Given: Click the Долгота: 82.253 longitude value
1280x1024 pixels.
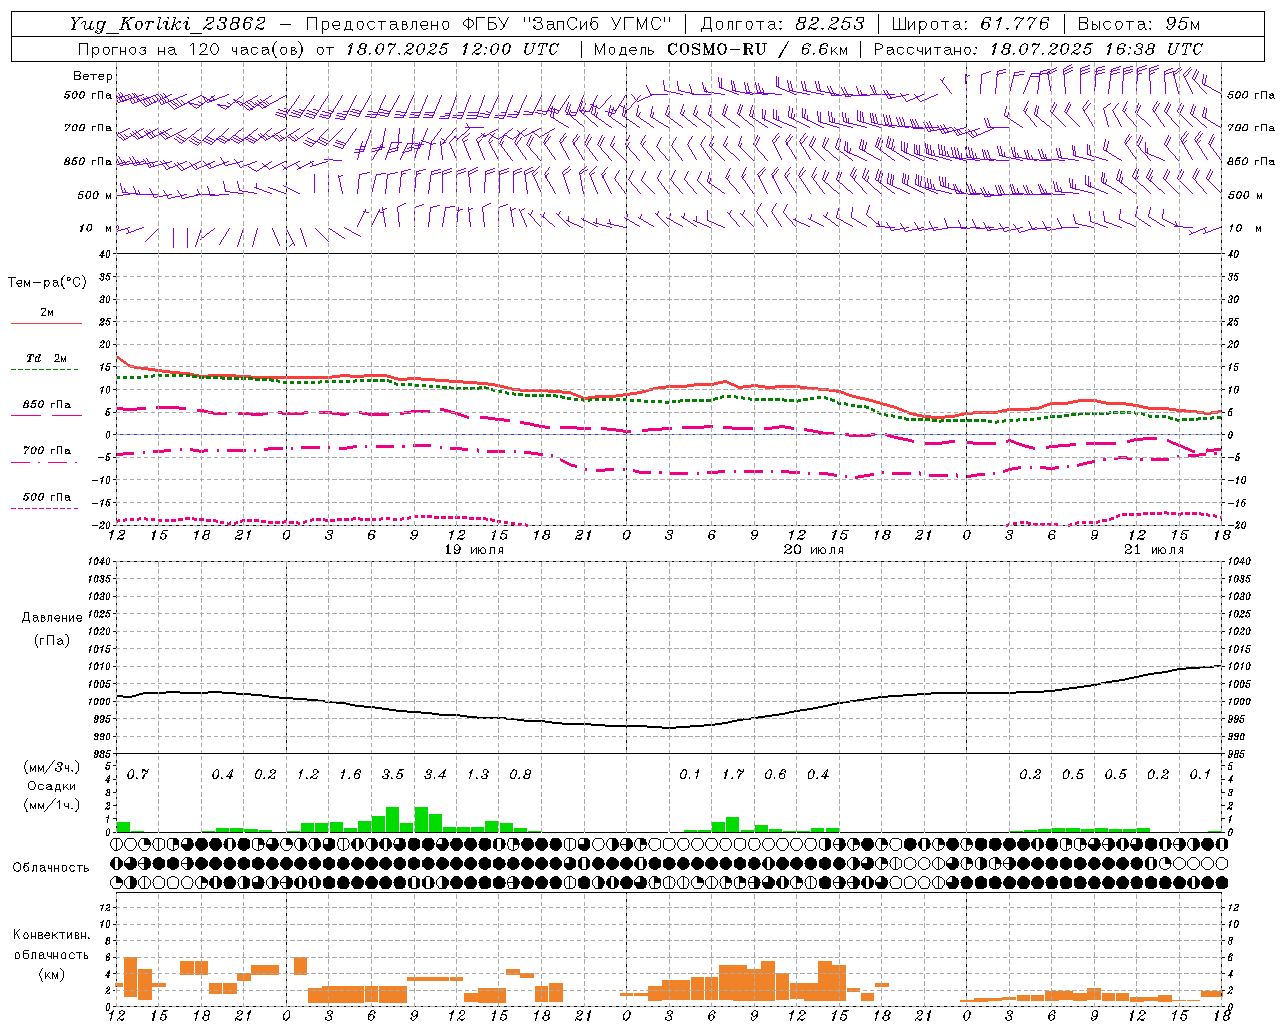Looking at the screenshot, I should click(785, 24).
